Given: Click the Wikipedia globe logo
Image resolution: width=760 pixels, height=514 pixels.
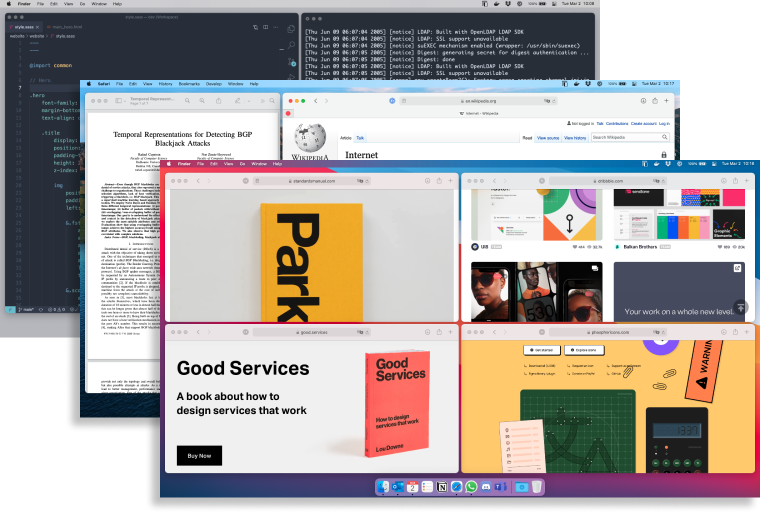Looking at the screenshot, I should 310,138.
